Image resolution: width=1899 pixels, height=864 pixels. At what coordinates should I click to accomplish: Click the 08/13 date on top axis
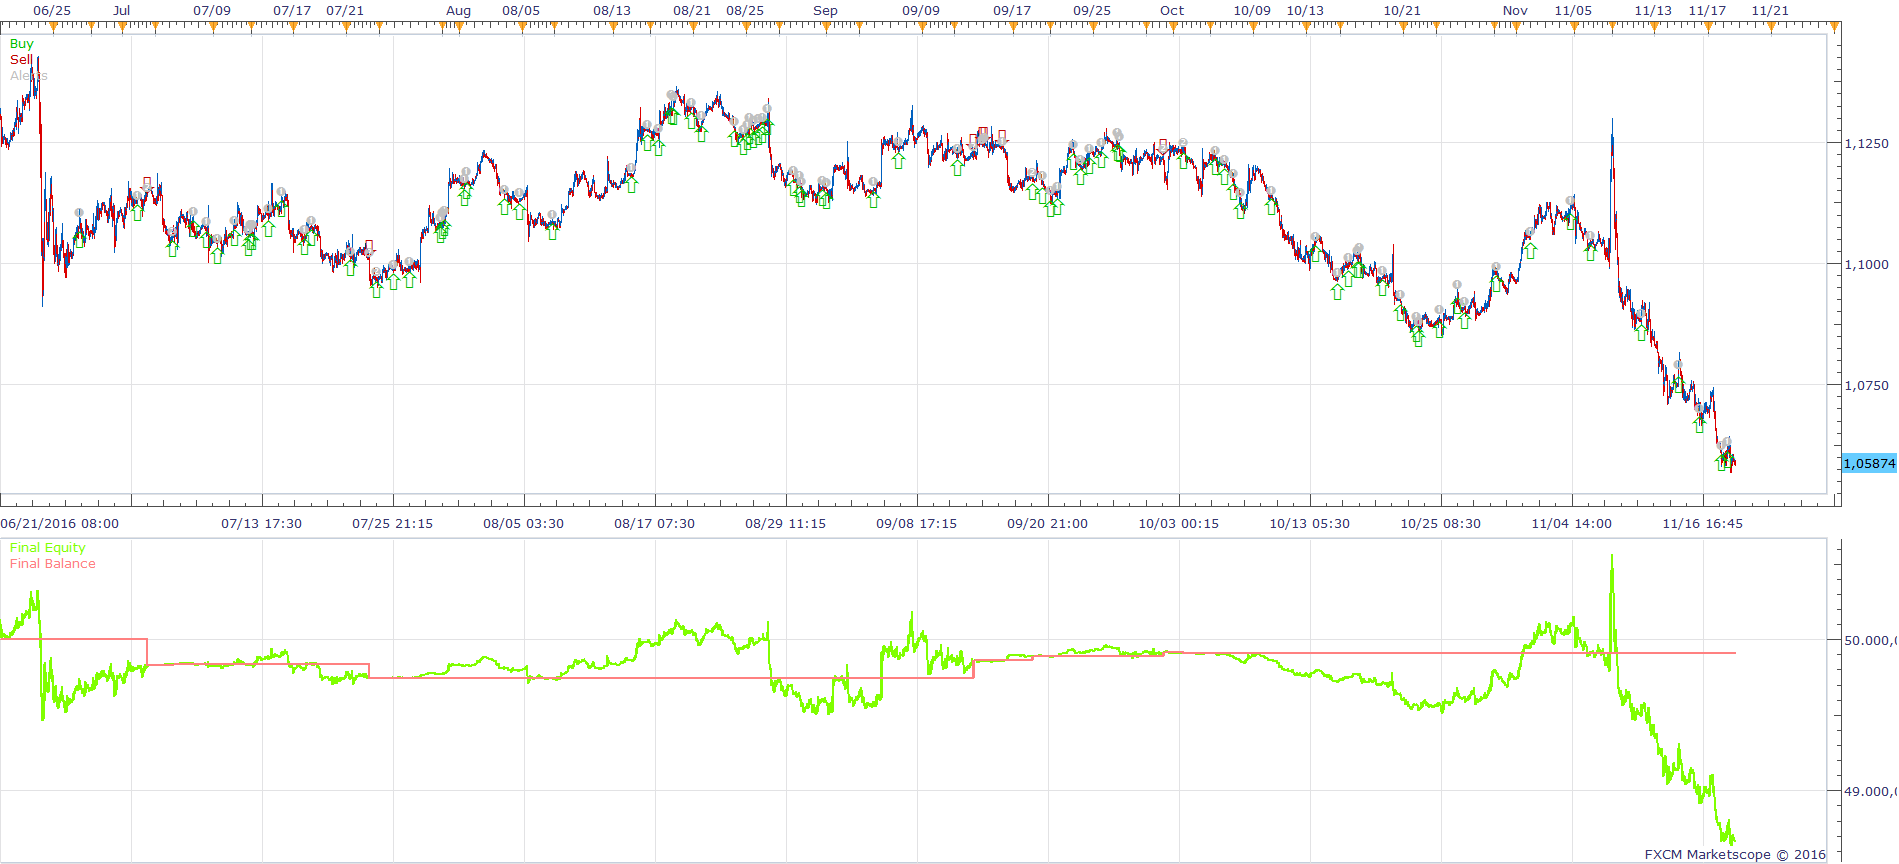pyautogui.click(x=612, y=11)
